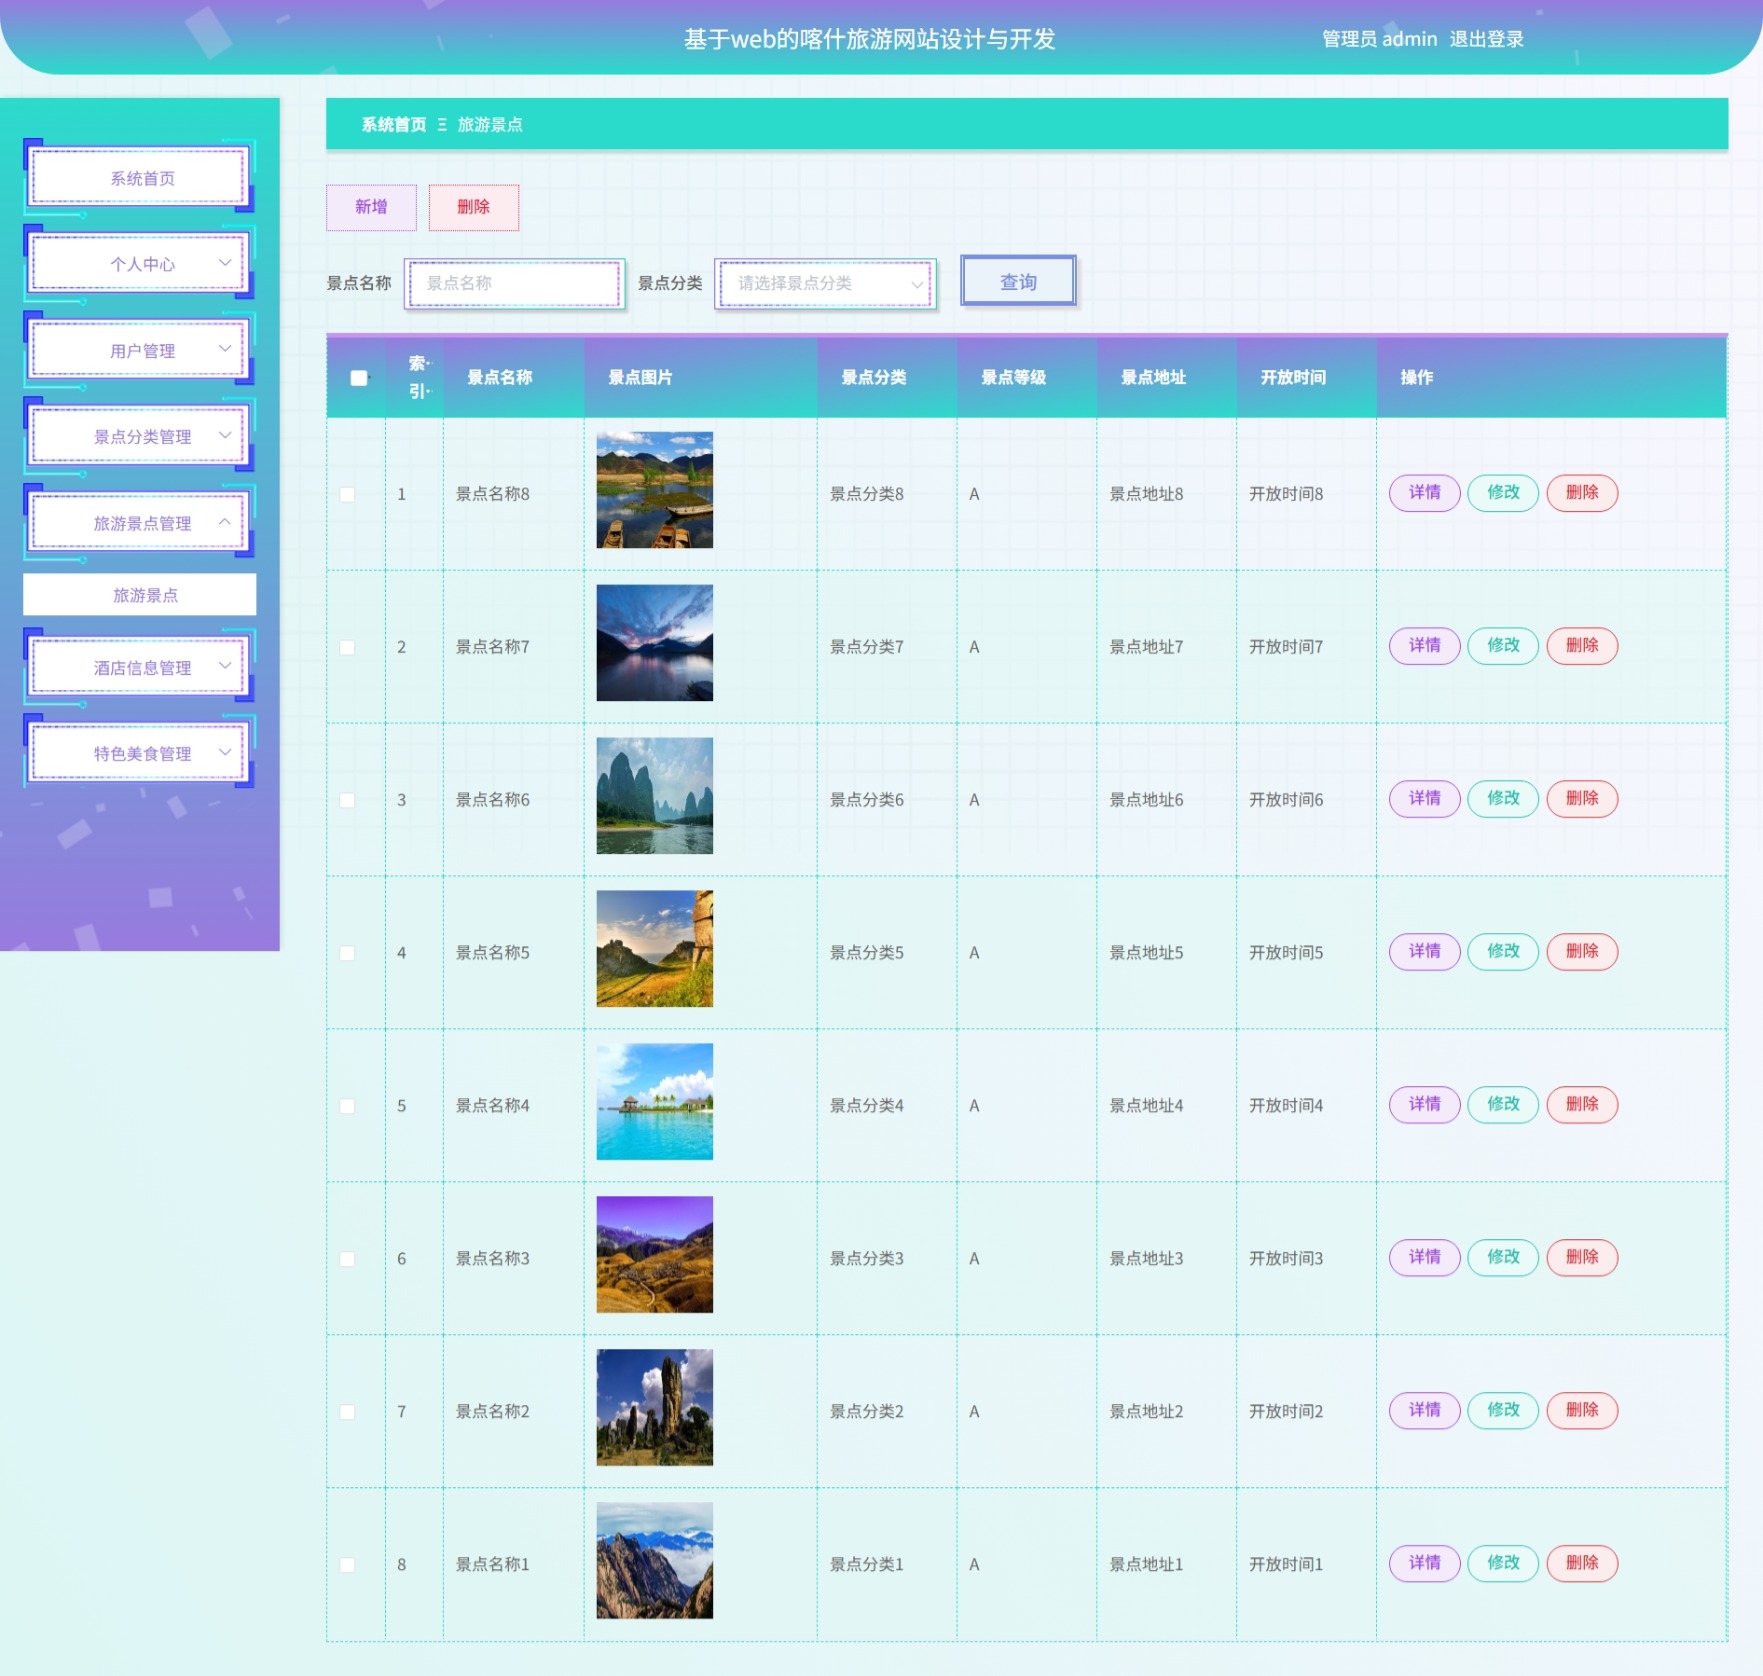Viewport: 1763px width, 1676px height.
Task: Check the checkbox for row 景点名称3
Action: 347,1259
